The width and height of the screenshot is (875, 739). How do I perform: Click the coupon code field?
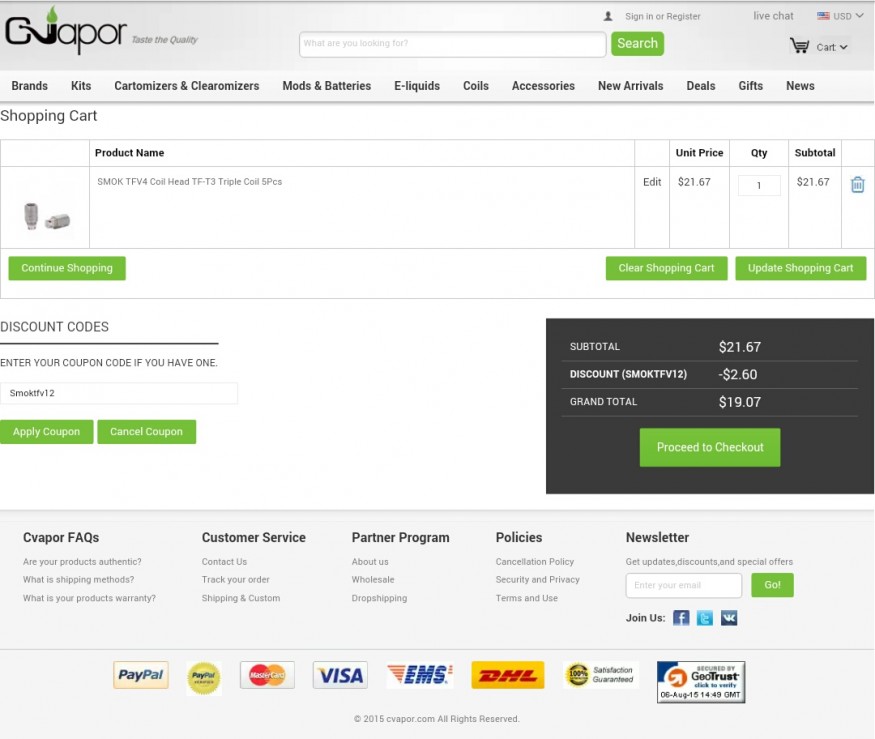(x=119, y=394)
